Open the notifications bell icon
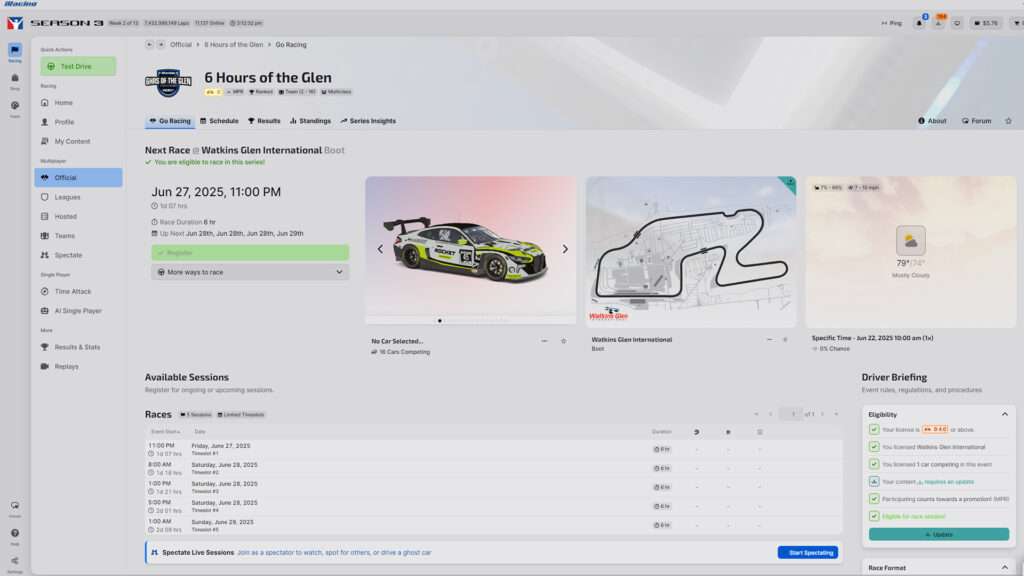The image size is (1024, 576). click(919, 23)
